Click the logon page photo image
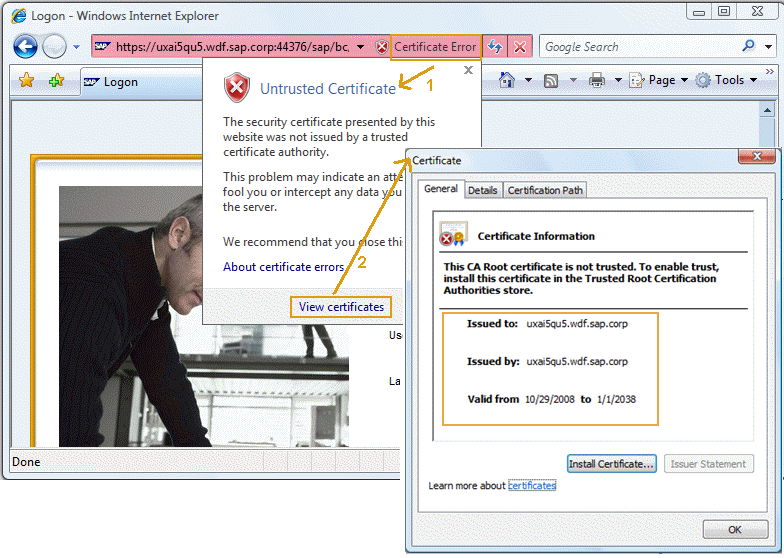The height and width of the screenshot is (558, 784). pyautogui.click(x=204, y=316)
